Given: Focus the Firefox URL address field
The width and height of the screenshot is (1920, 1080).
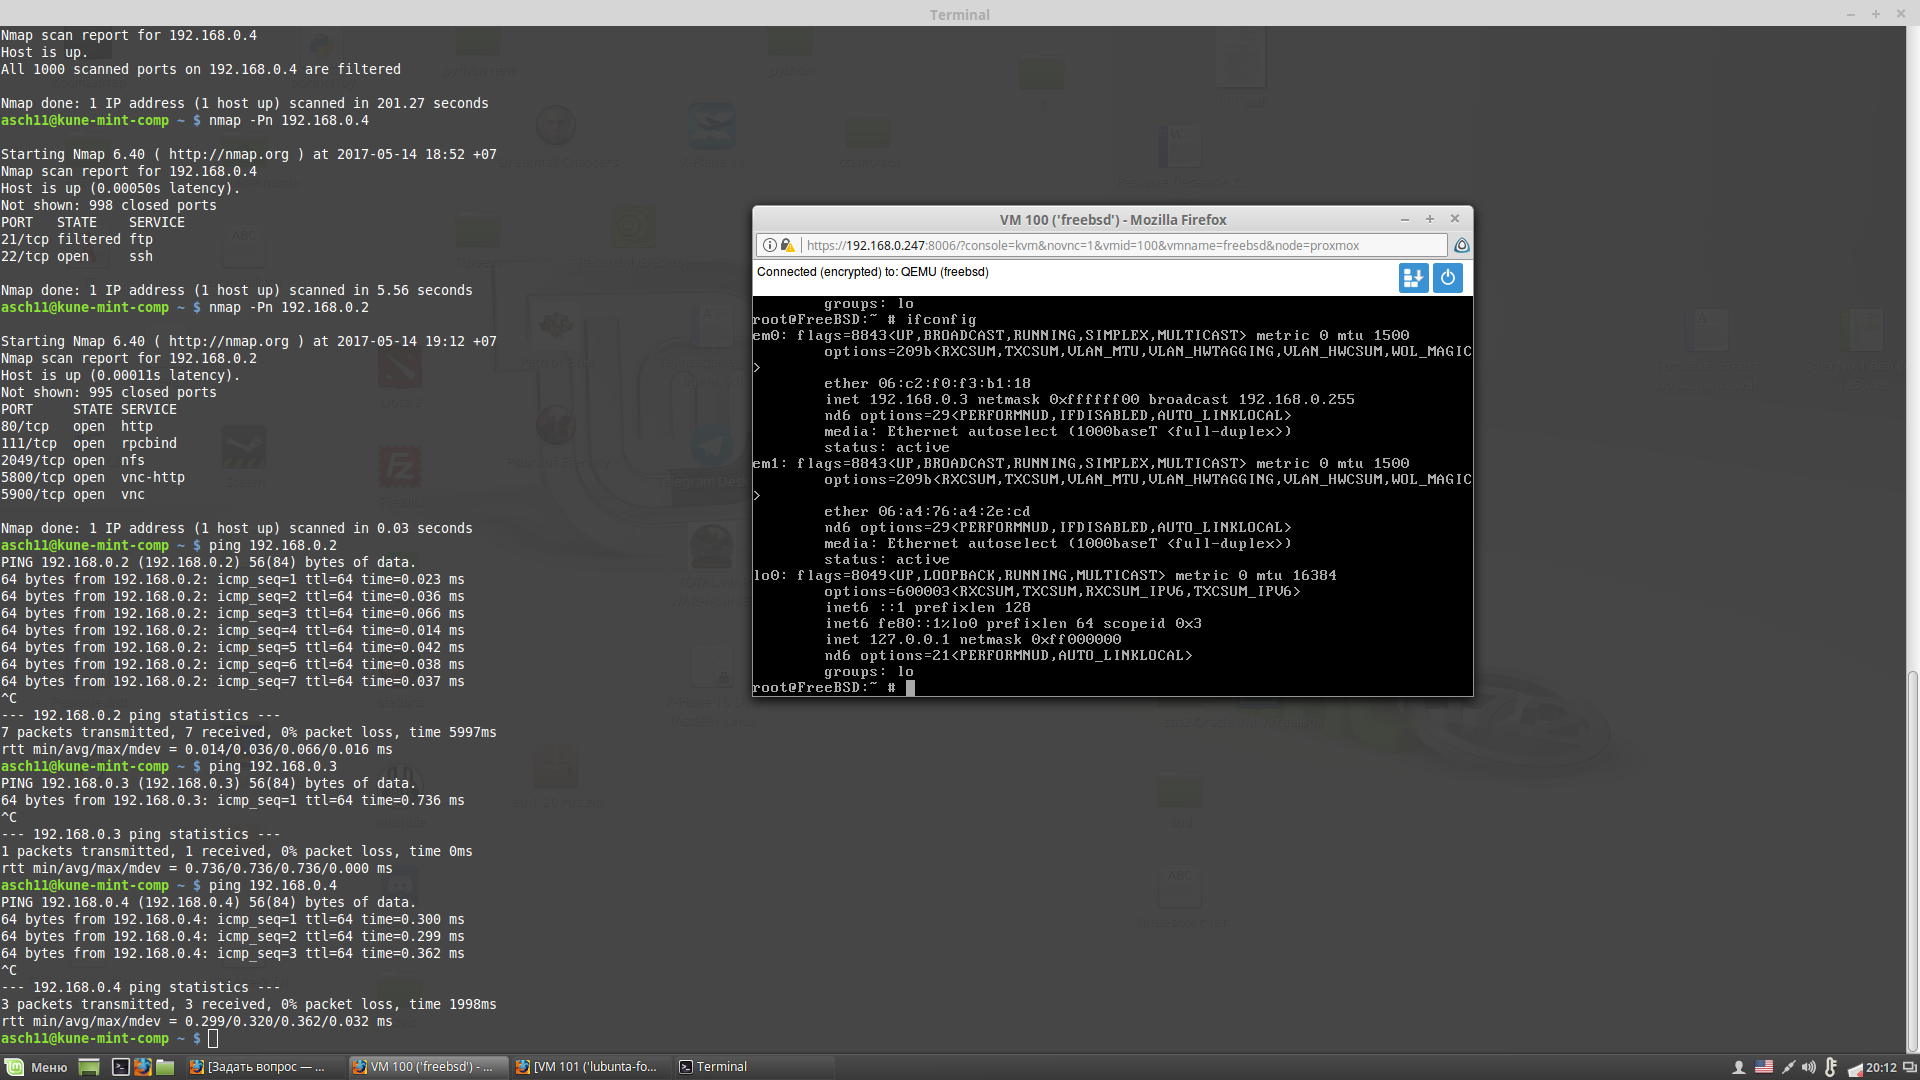Looking at the screenshot, I should tap(1102, 245).
